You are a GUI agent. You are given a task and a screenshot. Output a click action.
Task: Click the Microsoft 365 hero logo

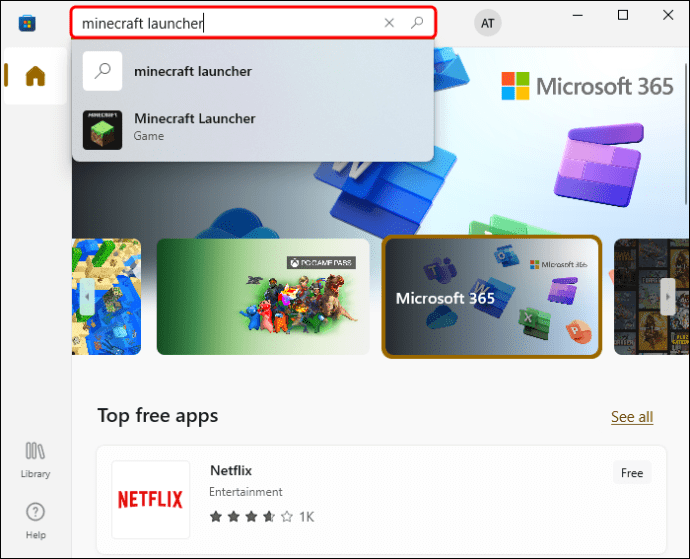(x=587, y=86)
